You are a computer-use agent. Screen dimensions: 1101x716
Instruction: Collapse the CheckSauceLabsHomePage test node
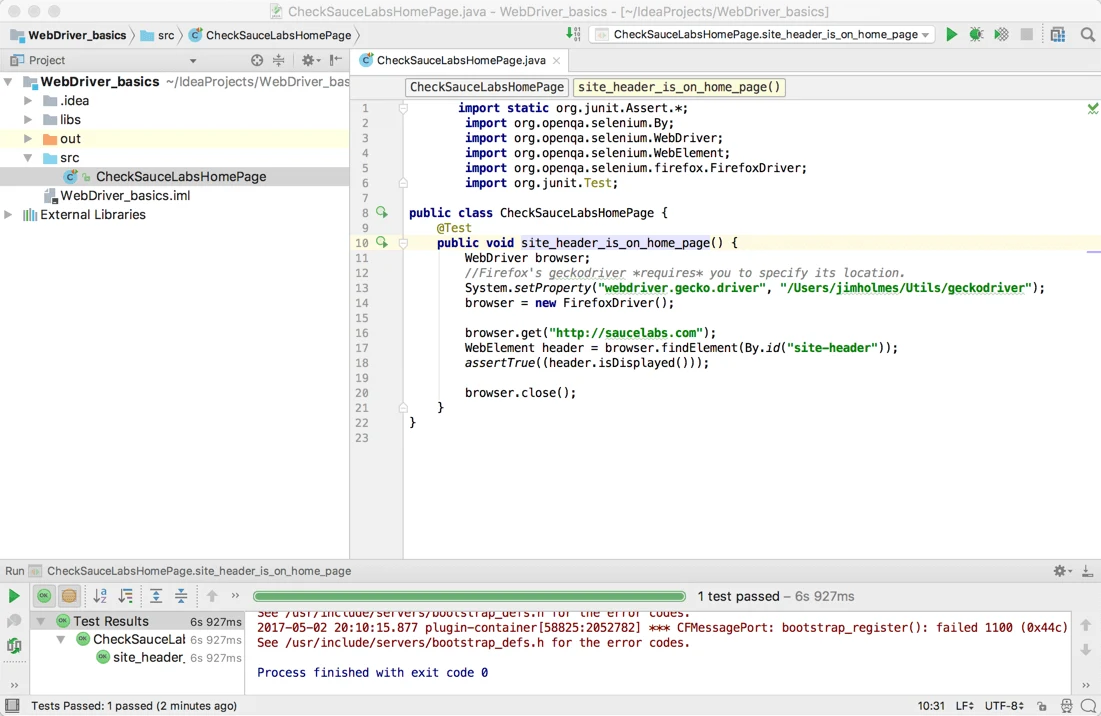click(x=61, y=639)
